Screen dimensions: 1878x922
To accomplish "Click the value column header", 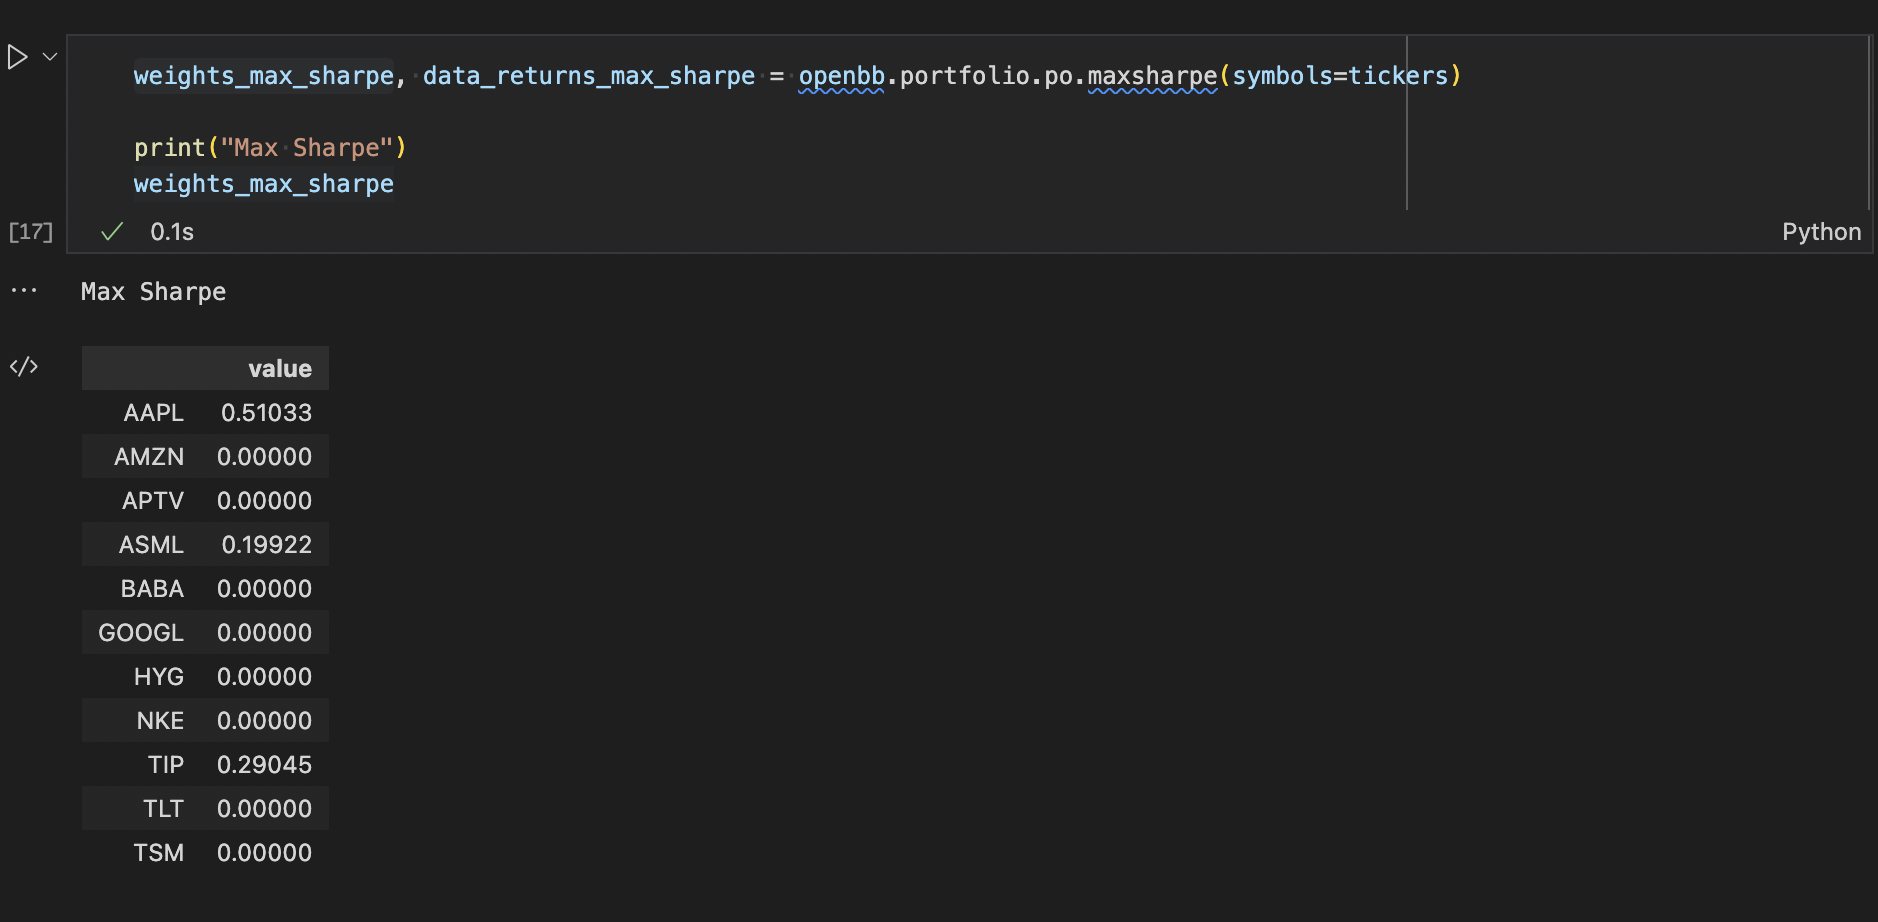I will click(x=278, y=367).
